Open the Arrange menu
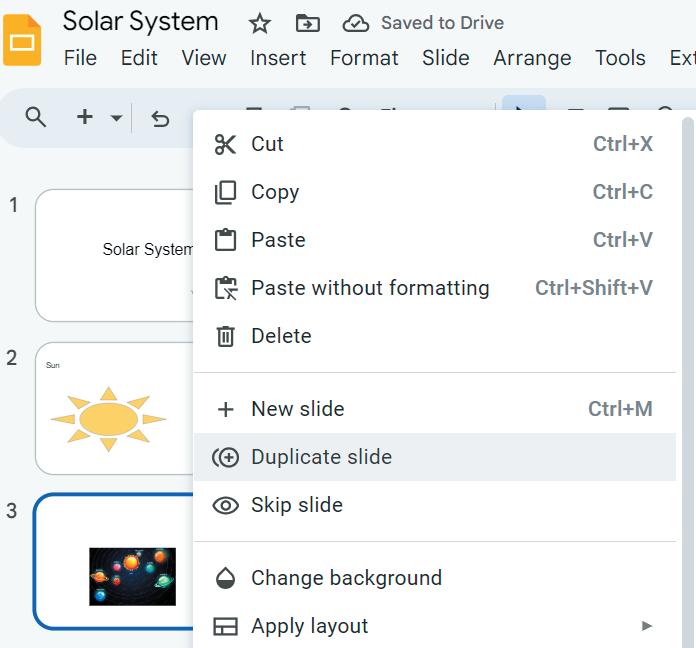The width and height of the screenshot is (696, 648). pos(531,58)
